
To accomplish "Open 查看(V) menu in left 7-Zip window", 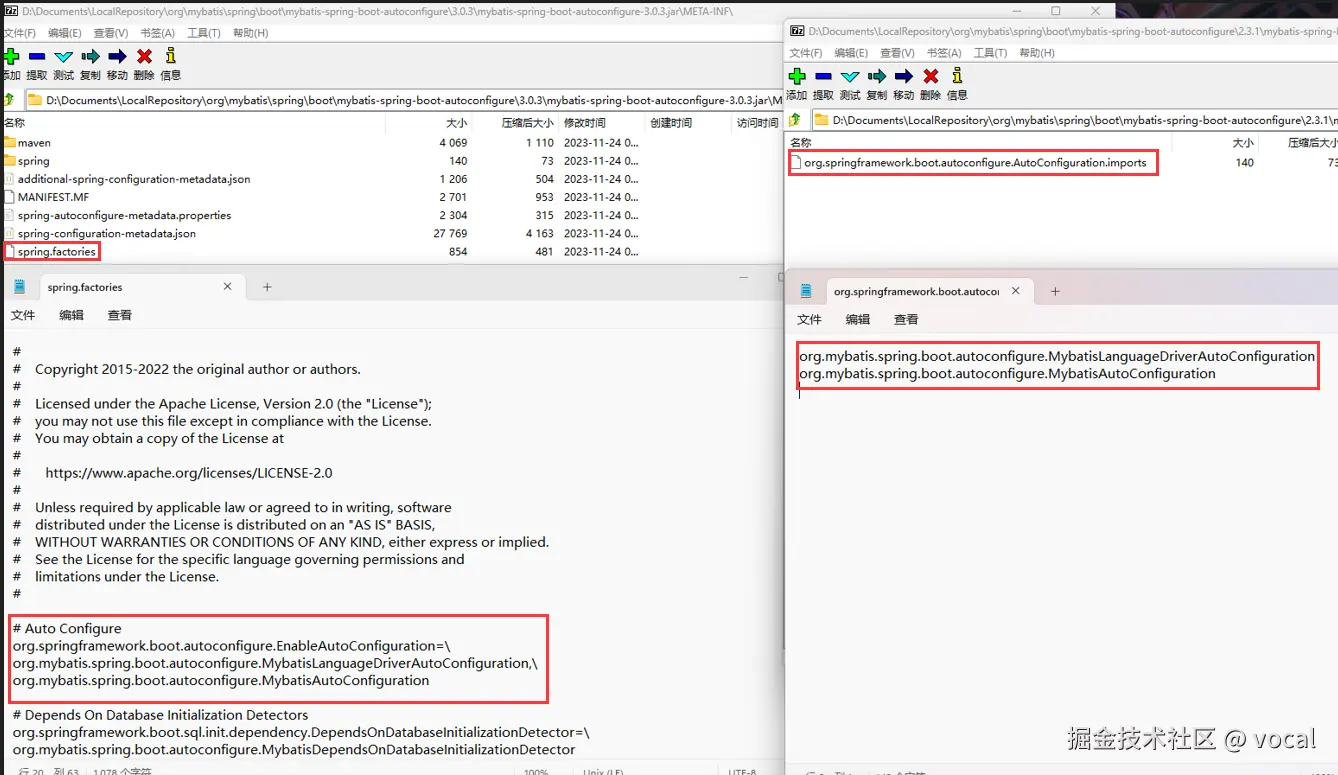I will (x=111, y=33).
